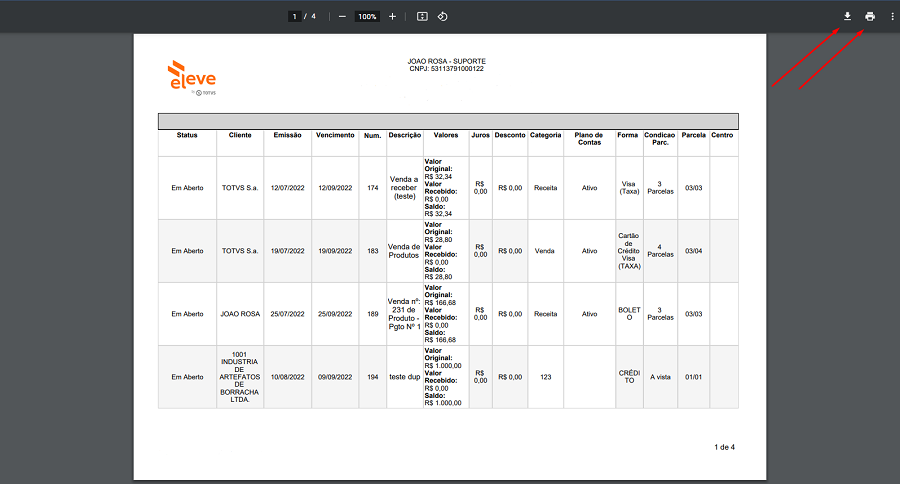Select due date 25/09/2022
The height and width of the screenshot is (484, 900).
point(335,314)
